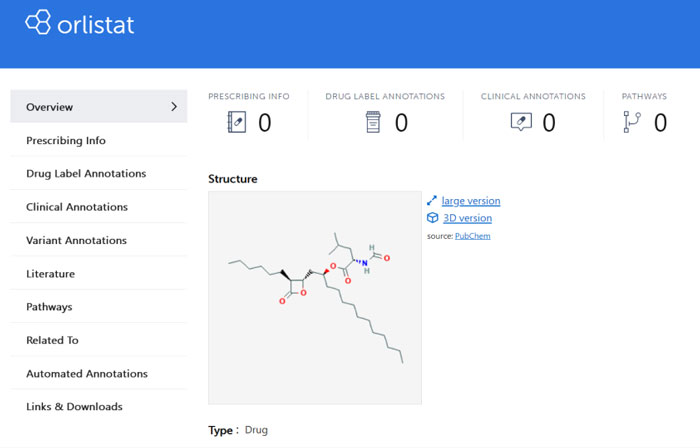
Task: Open Prescribing Info sidebar section
Action: (66, 141)
